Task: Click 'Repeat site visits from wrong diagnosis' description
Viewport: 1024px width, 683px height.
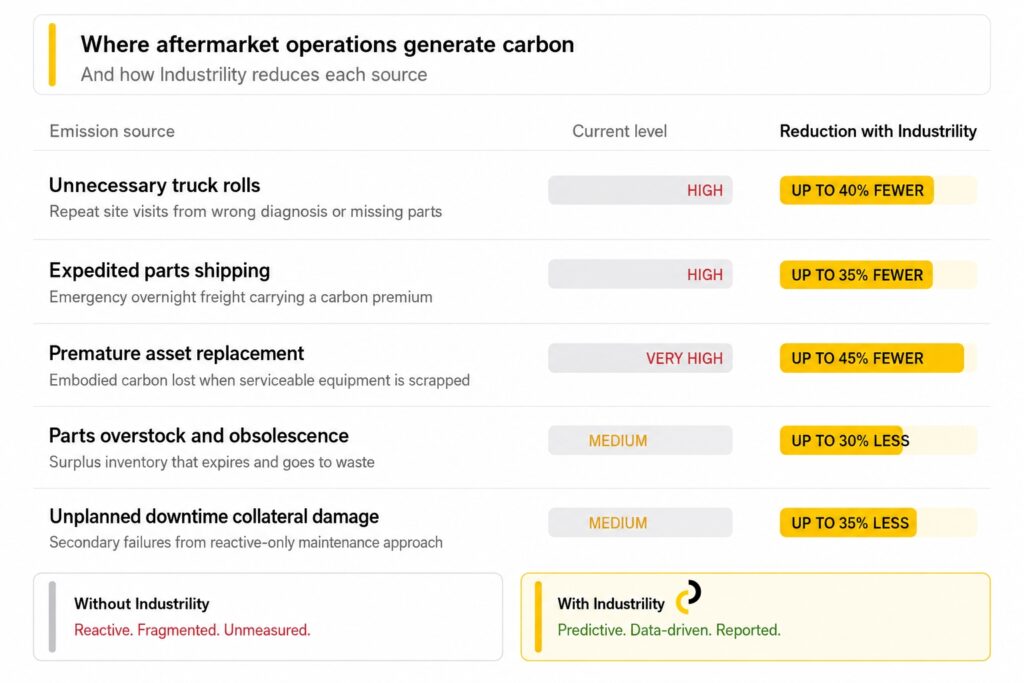Action: click(x=246, y=212)
